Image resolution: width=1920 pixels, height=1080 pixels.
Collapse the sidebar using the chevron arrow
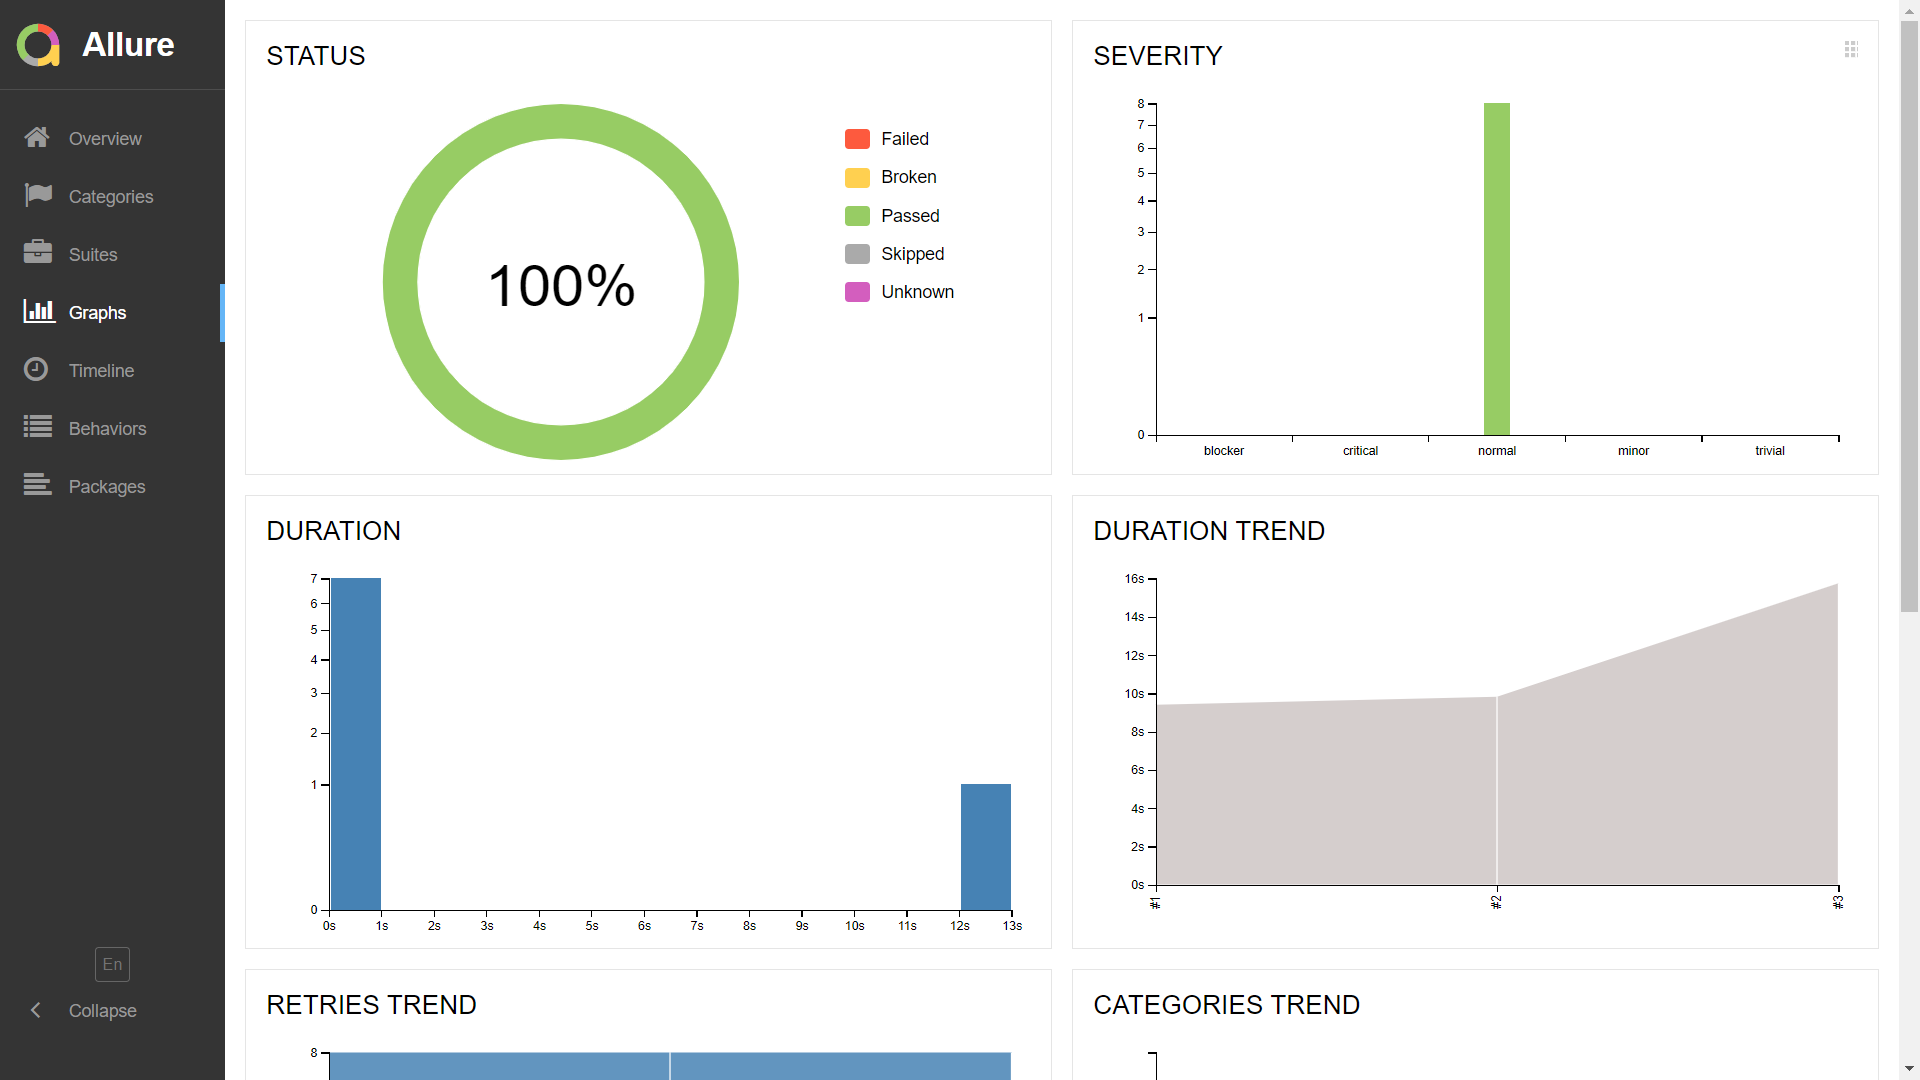point(36,1010)
